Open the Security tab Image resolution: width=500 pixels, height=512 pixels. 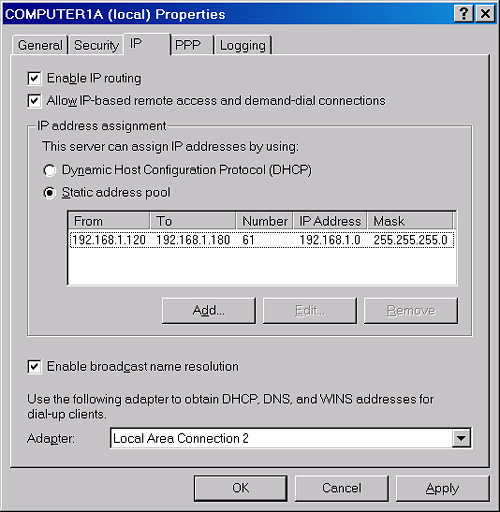[x=96, y=45]
